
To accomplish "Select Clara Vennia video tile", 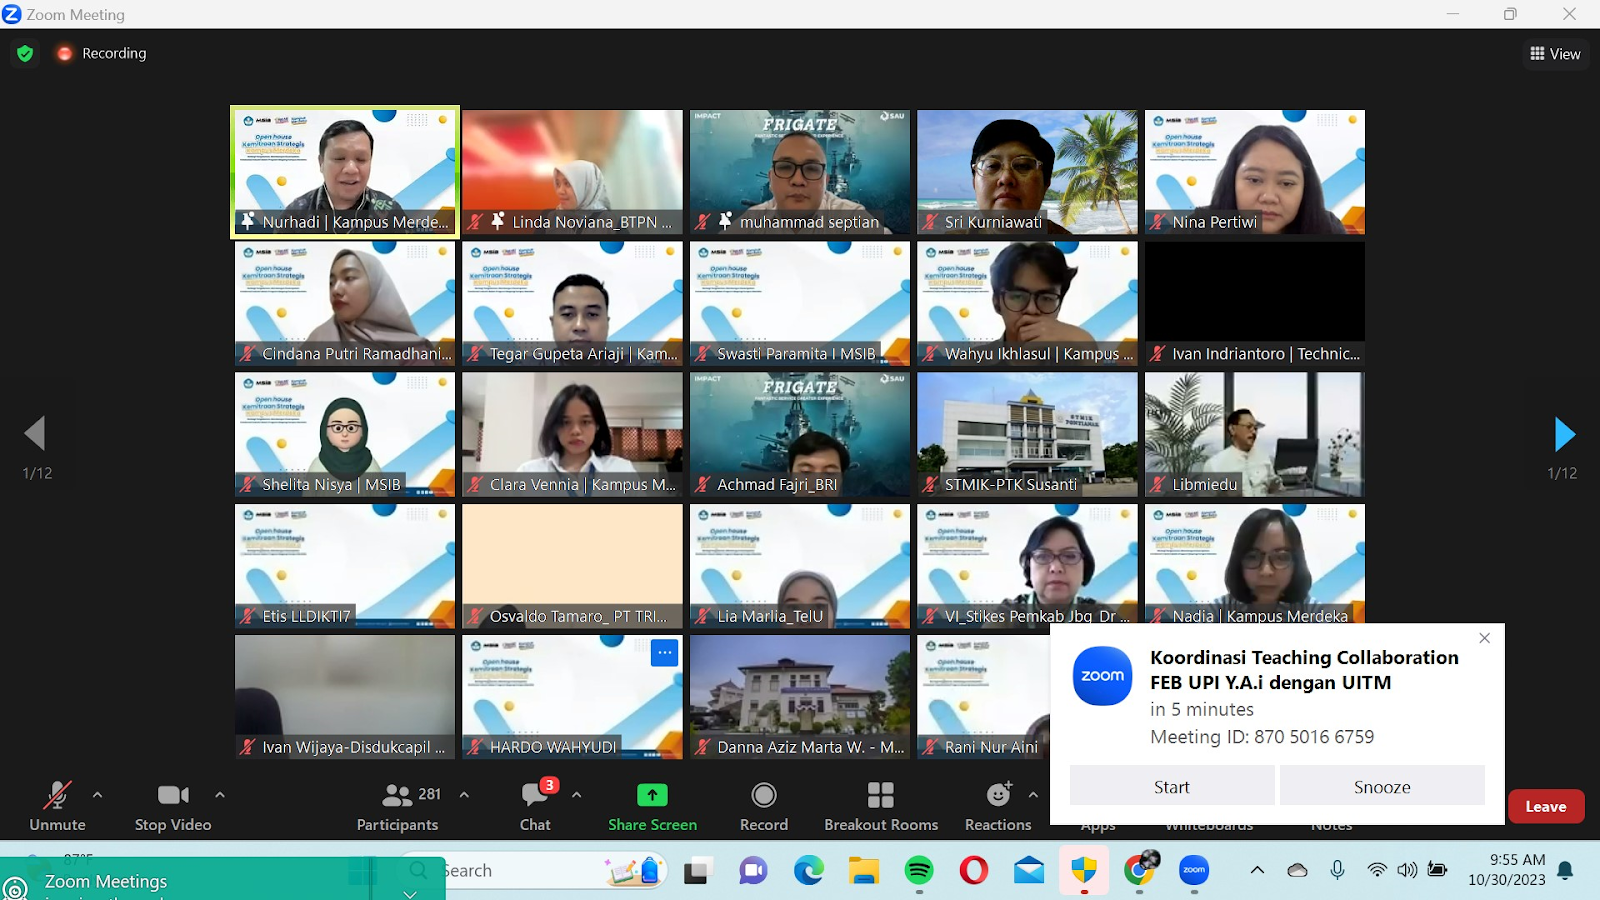I will coord(572,435).
